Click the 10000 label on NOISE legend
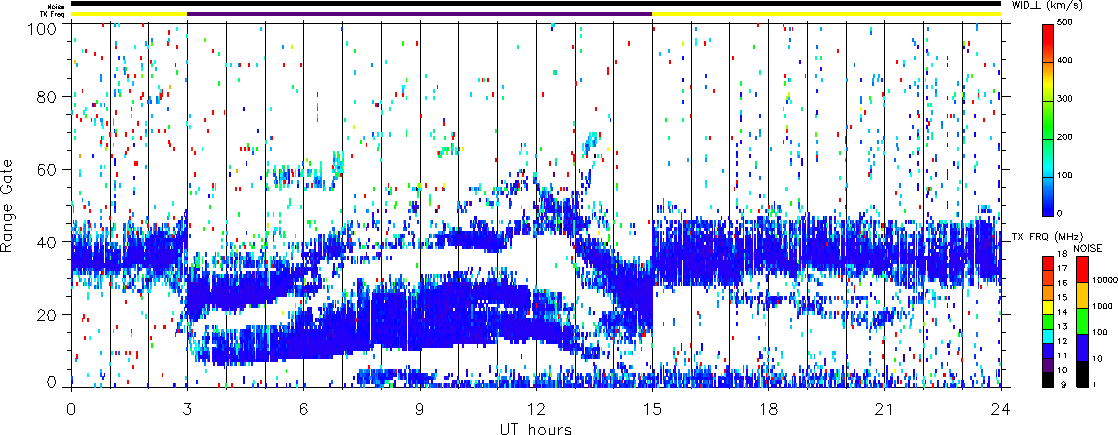 coord(1104,282)
